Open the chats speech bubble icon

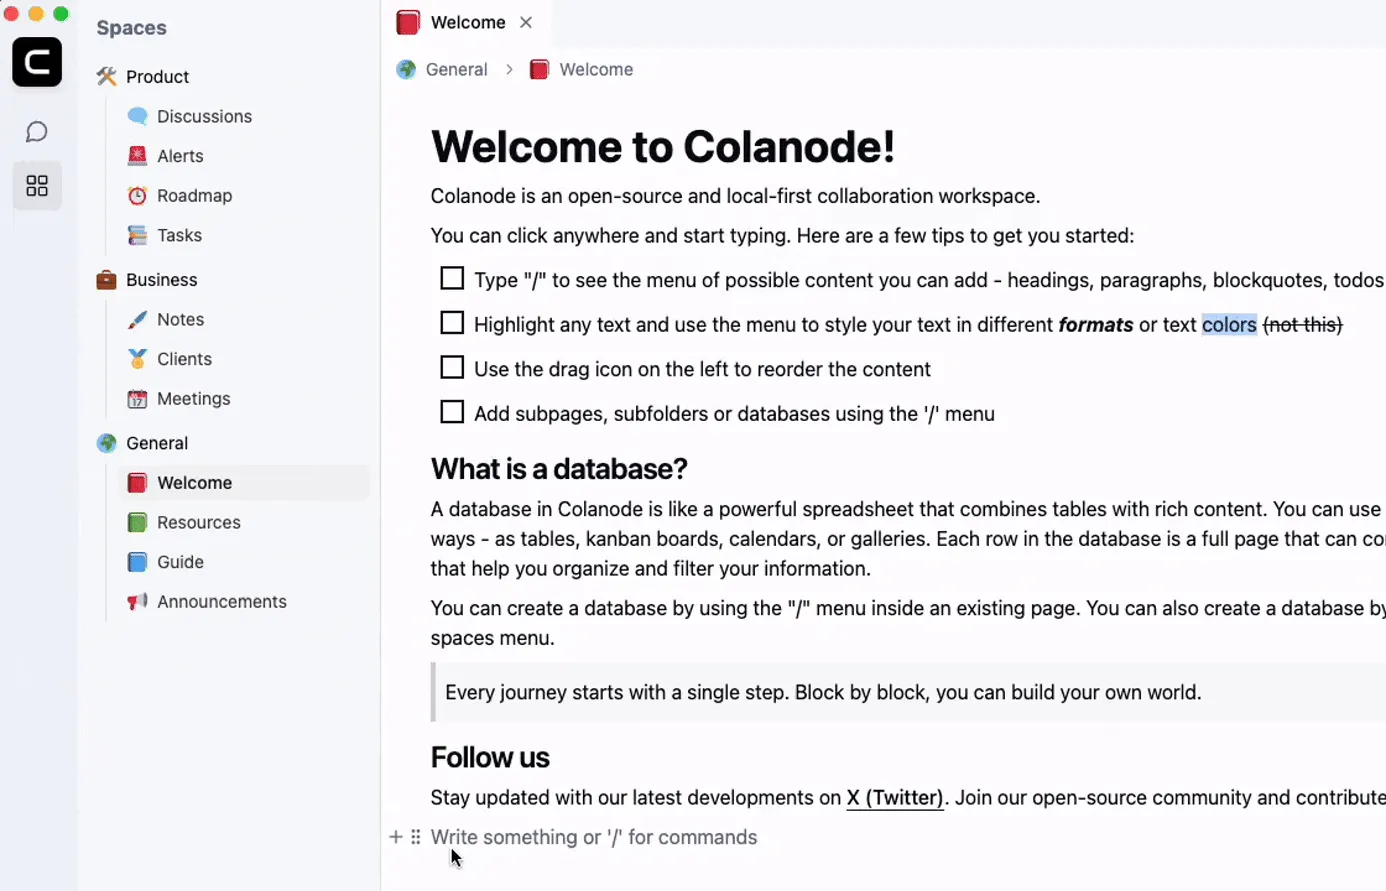point(37,132)
